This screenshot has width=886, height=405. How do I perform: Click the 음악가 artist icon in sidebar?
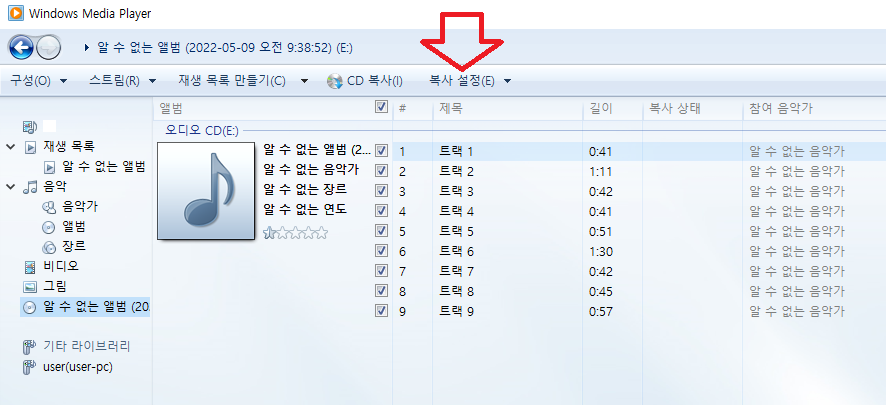coord(49,206)
